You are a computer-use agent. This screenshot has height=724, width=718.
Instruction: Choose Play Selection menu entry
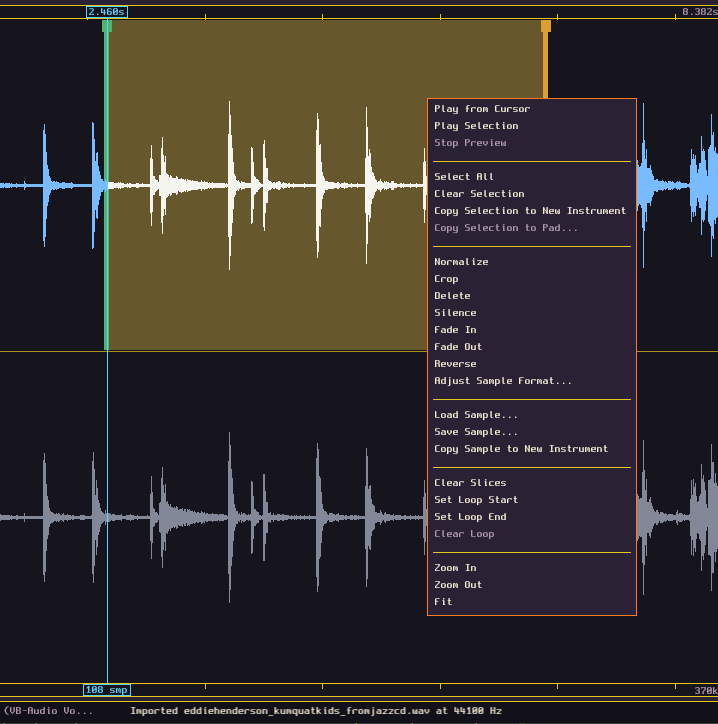tap(532, 126)
